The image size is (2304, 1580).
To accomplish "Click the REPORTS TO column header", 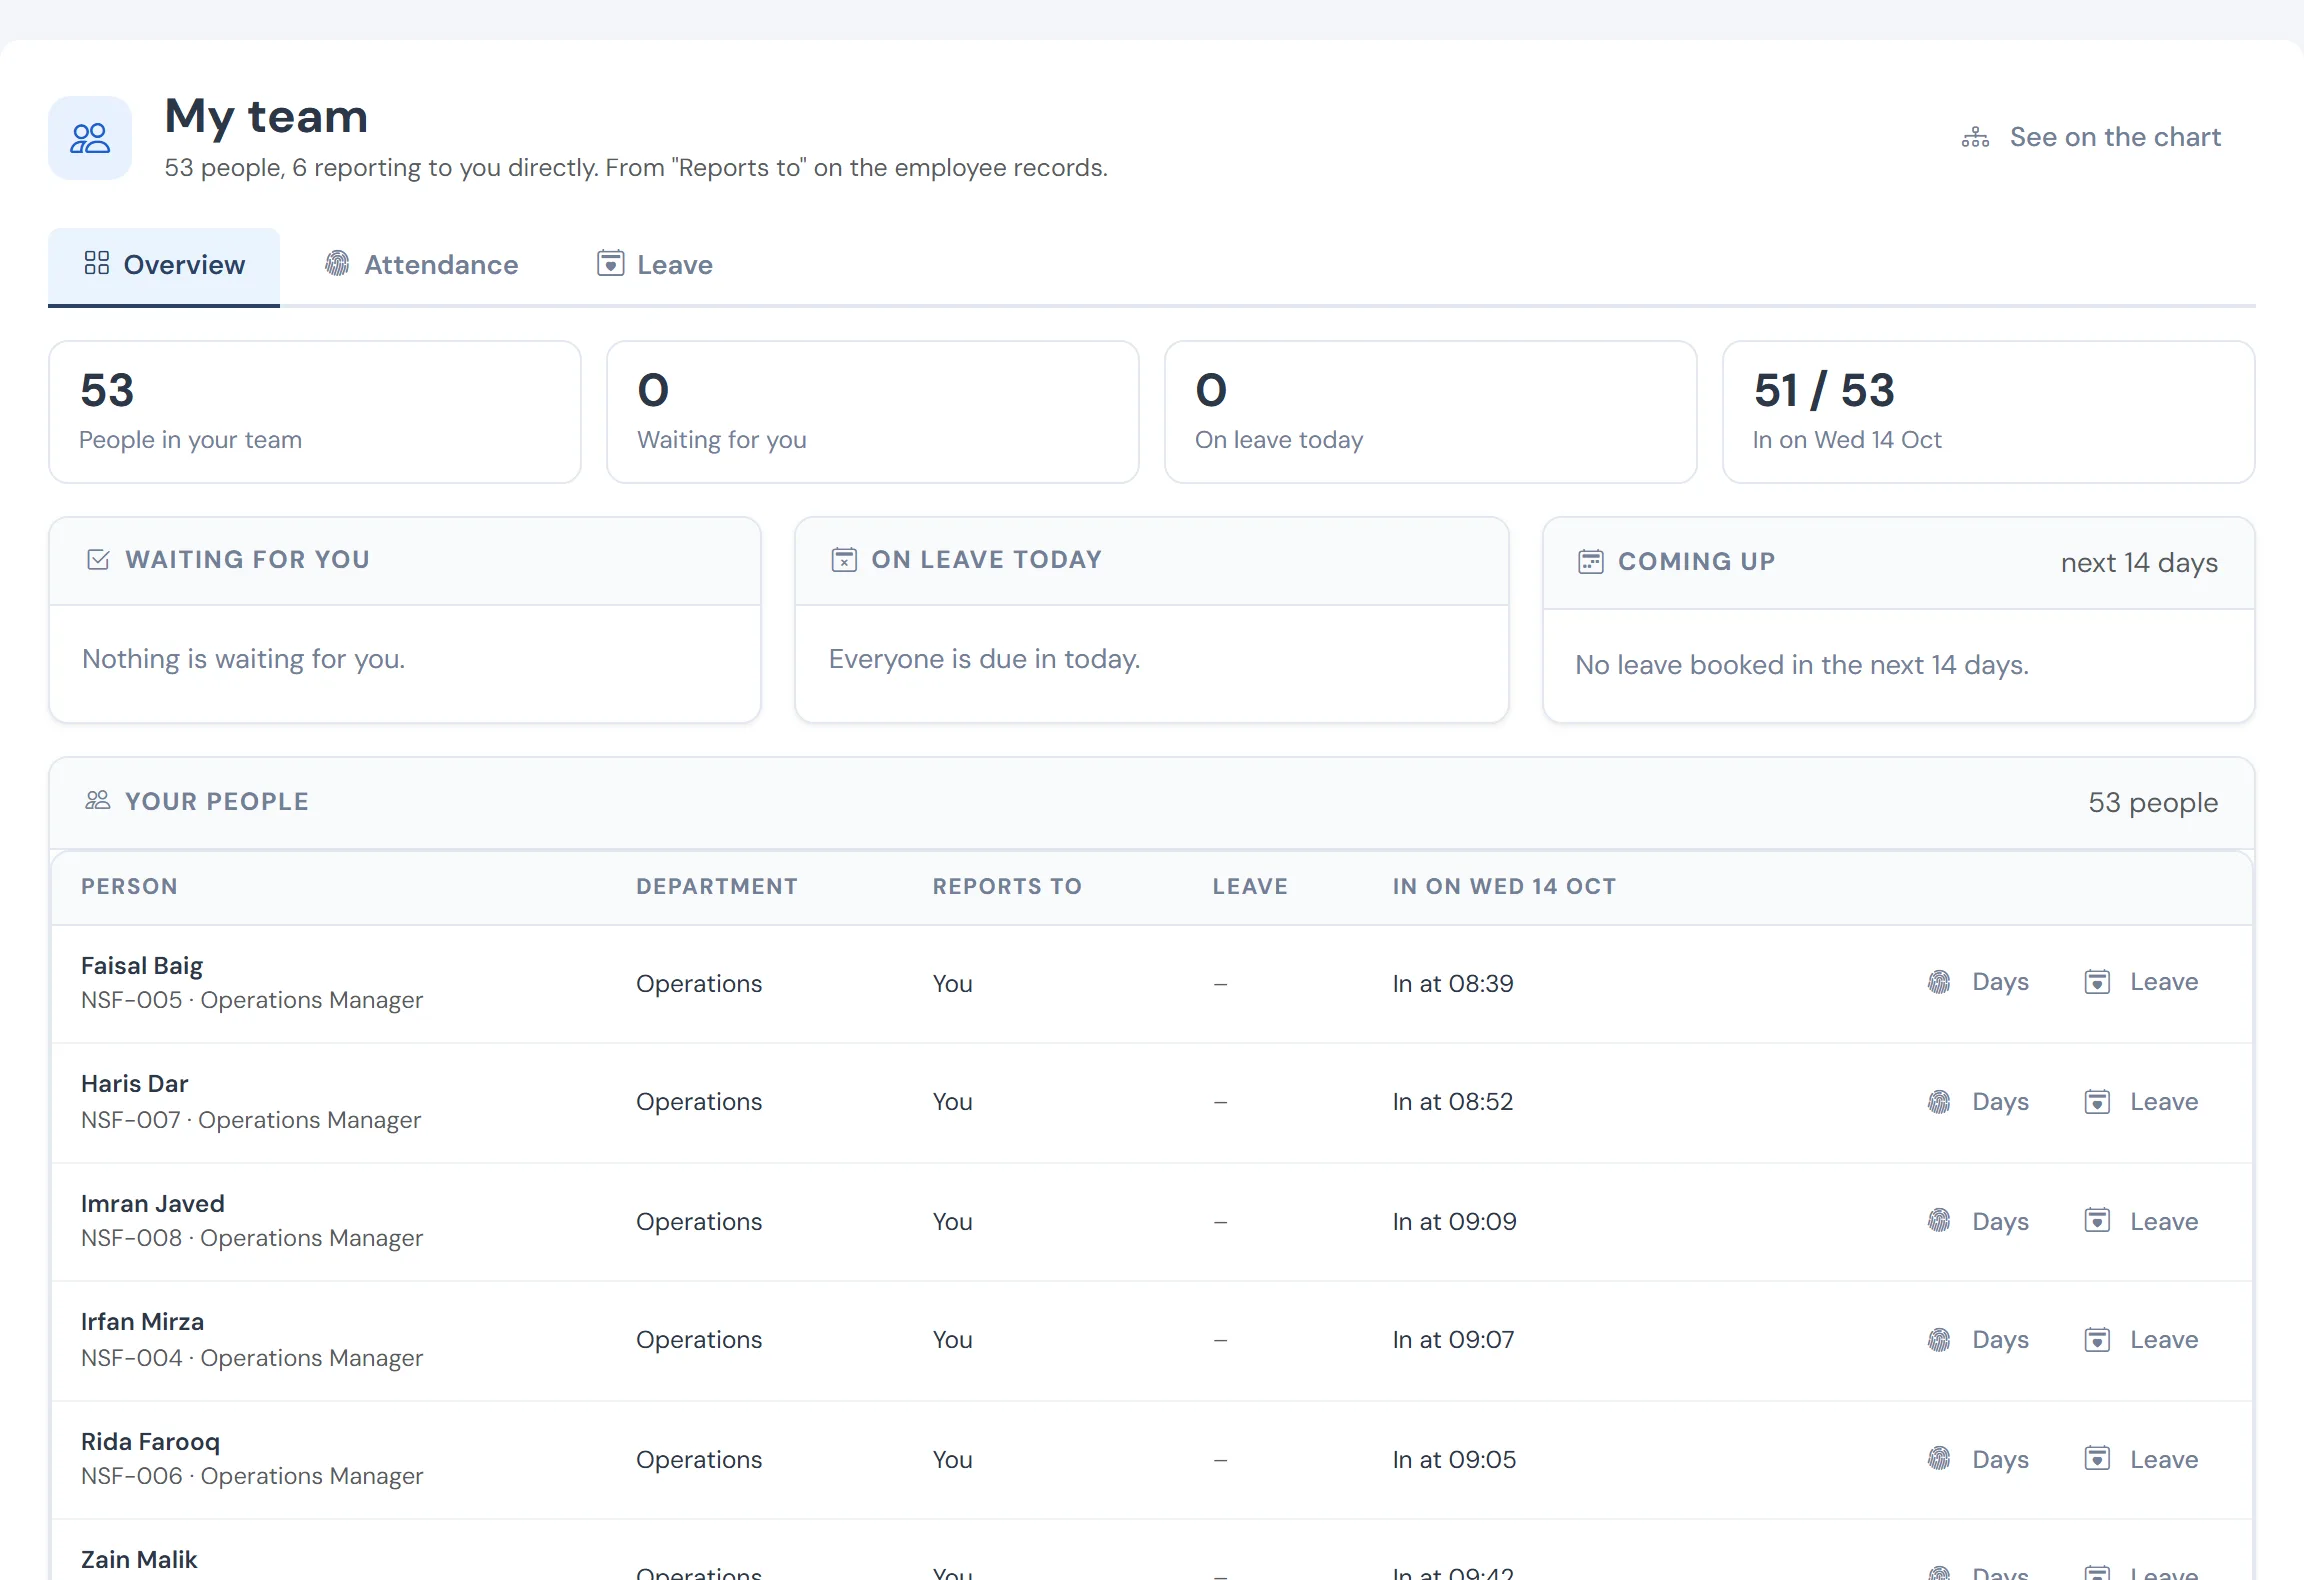I will (1007, 886).
